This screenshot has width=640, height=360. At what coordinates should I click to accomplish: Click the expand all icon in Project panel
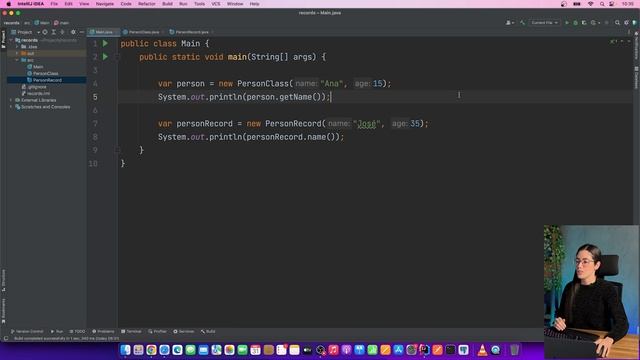pos(53,32)
